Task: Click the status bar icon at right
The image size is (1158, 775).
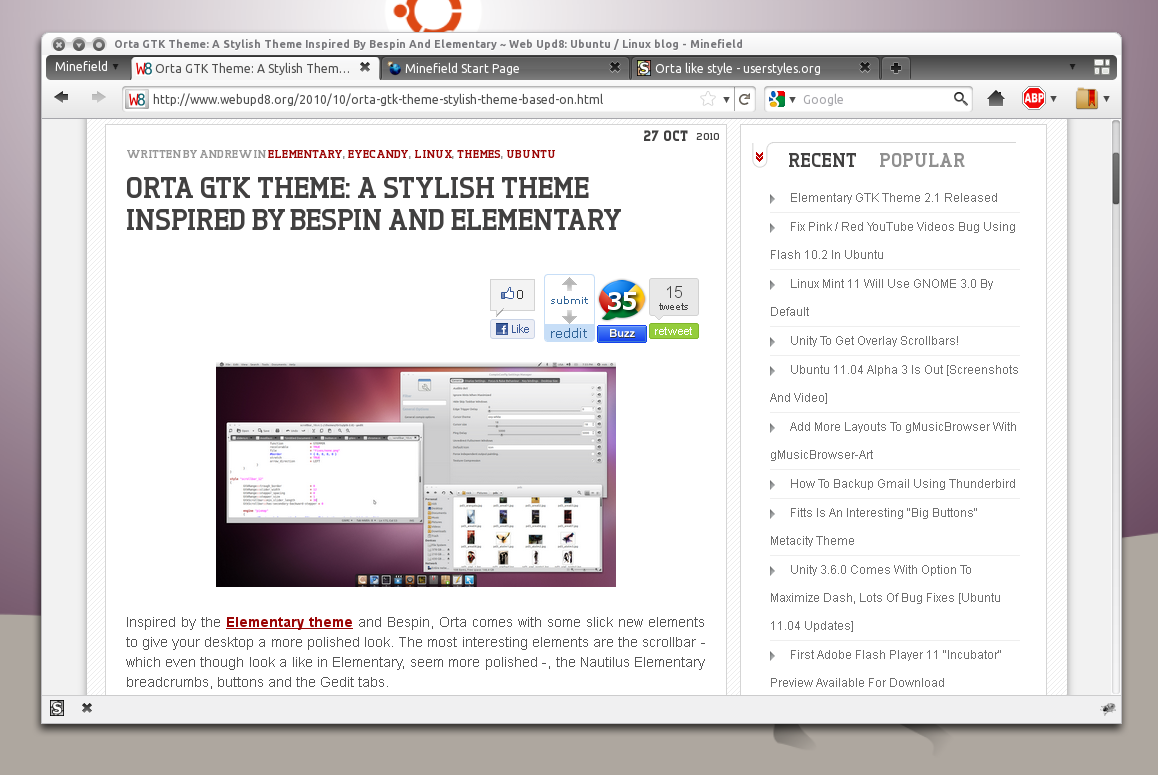Action: [1108, 709]
